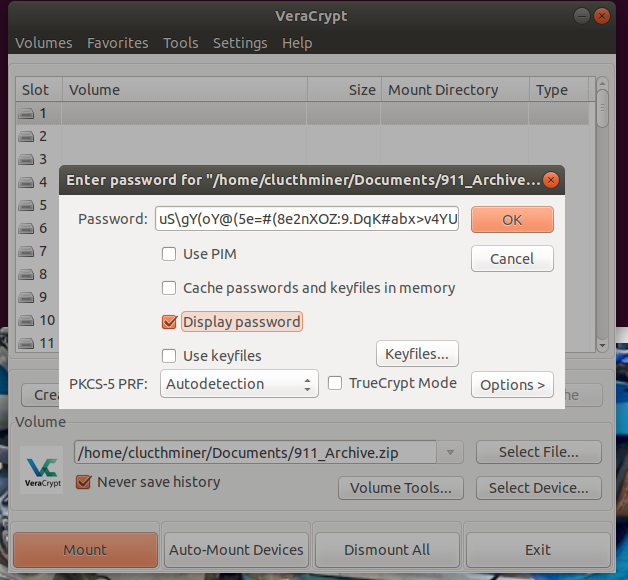The image size is (628, 580).
Task: Click the Mount button
Action: tap(85, 550)
